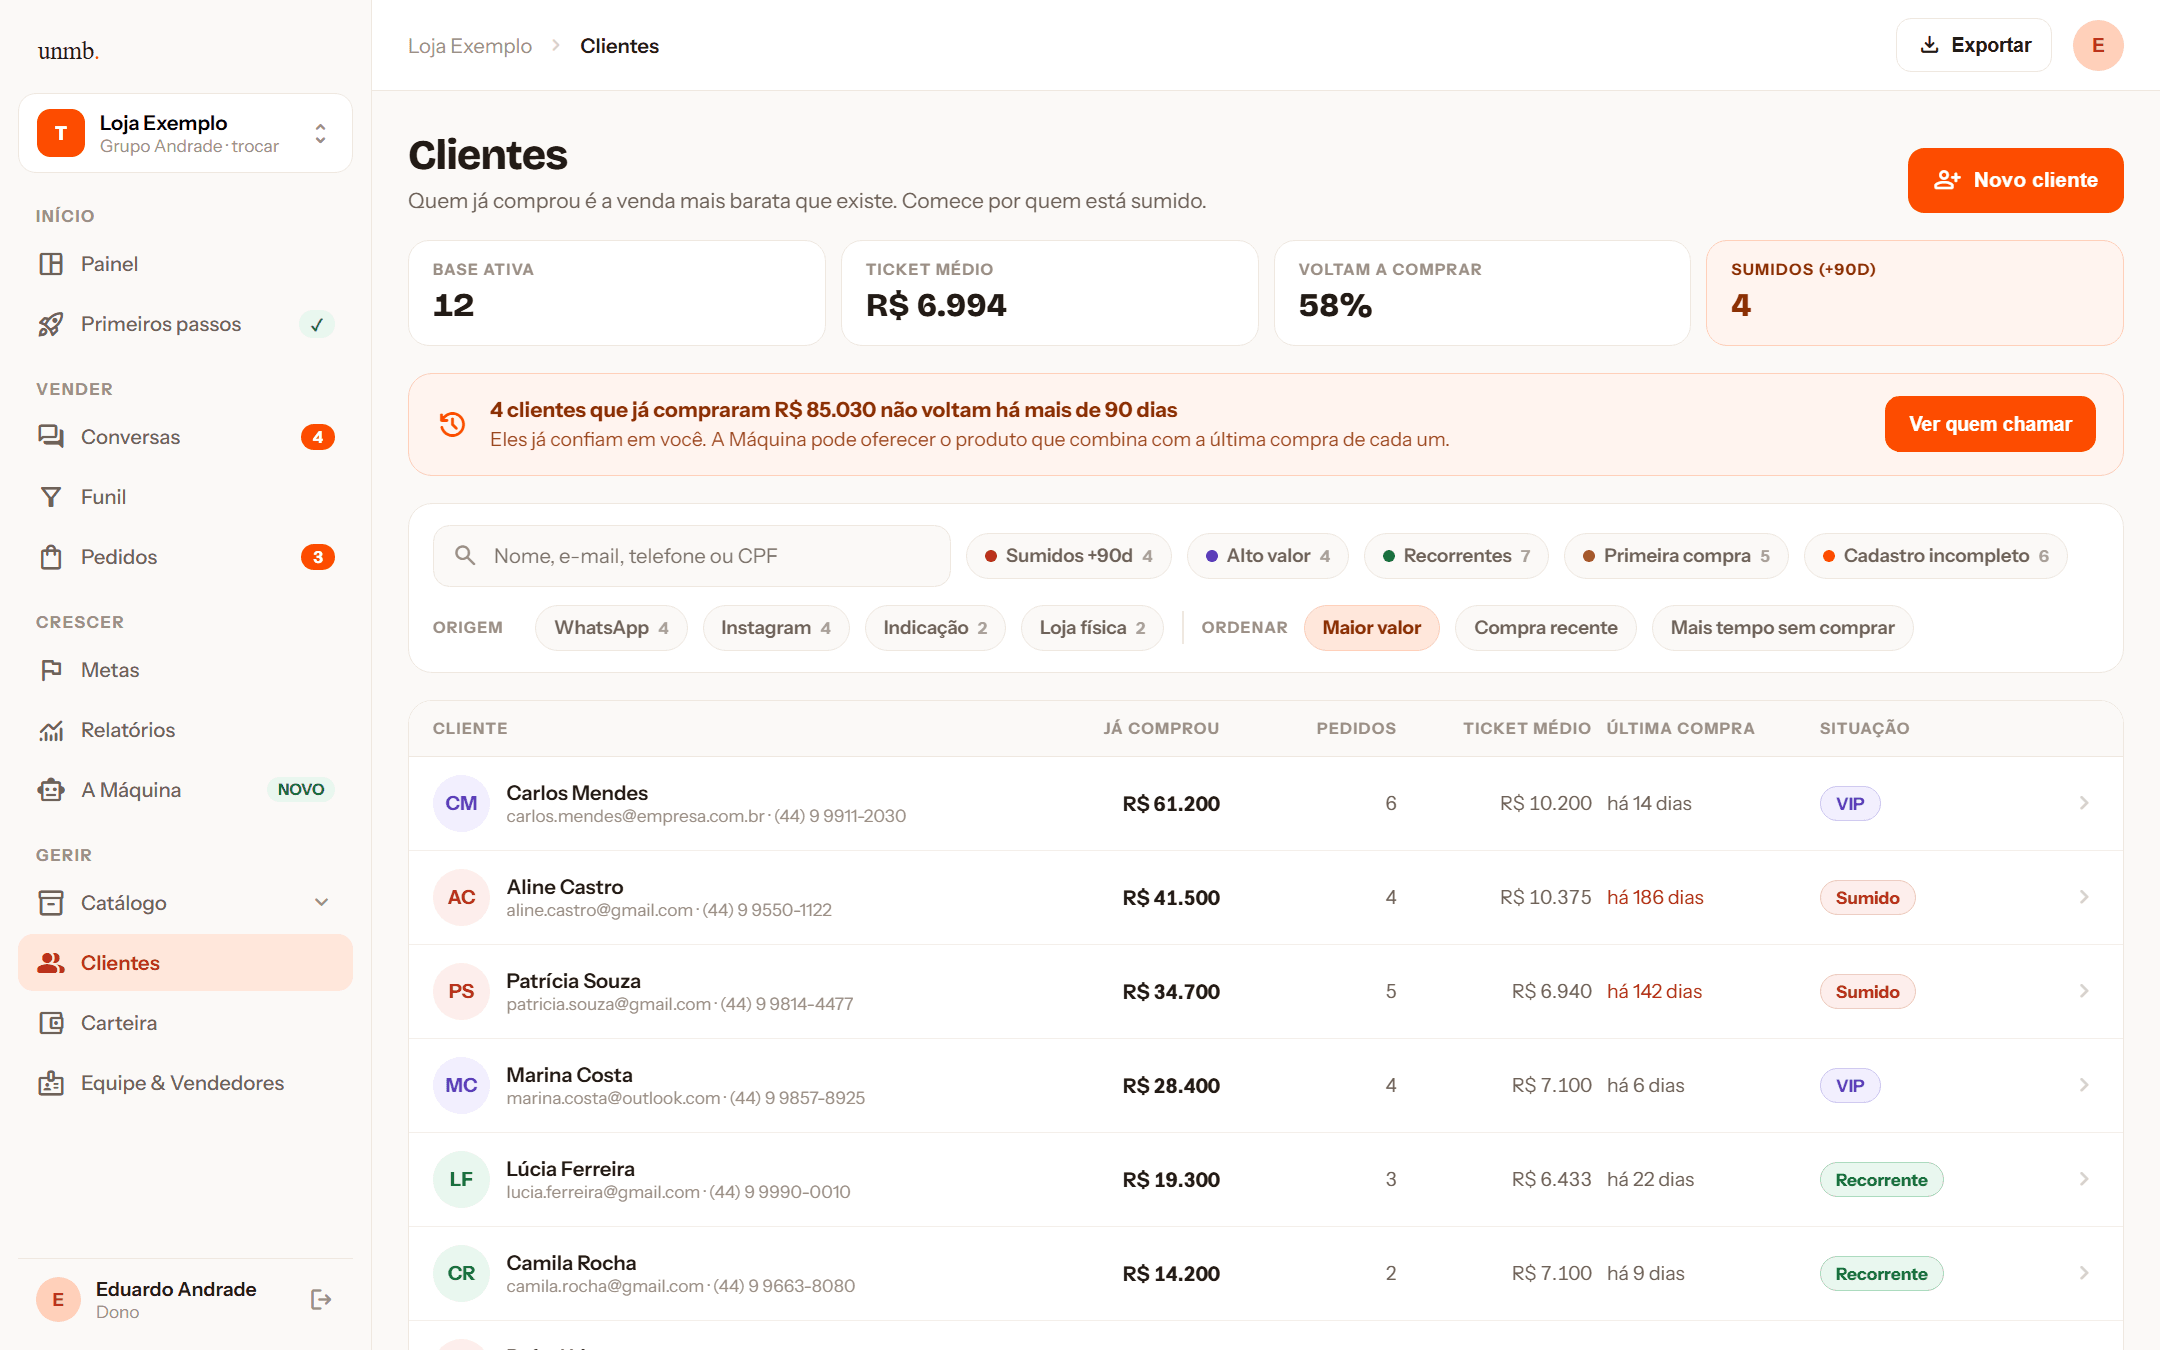2160x1350 pixels.
Task: Sort by Mais tempo sem comprar
Action: pyautogui.click(x=1782, y=628)
